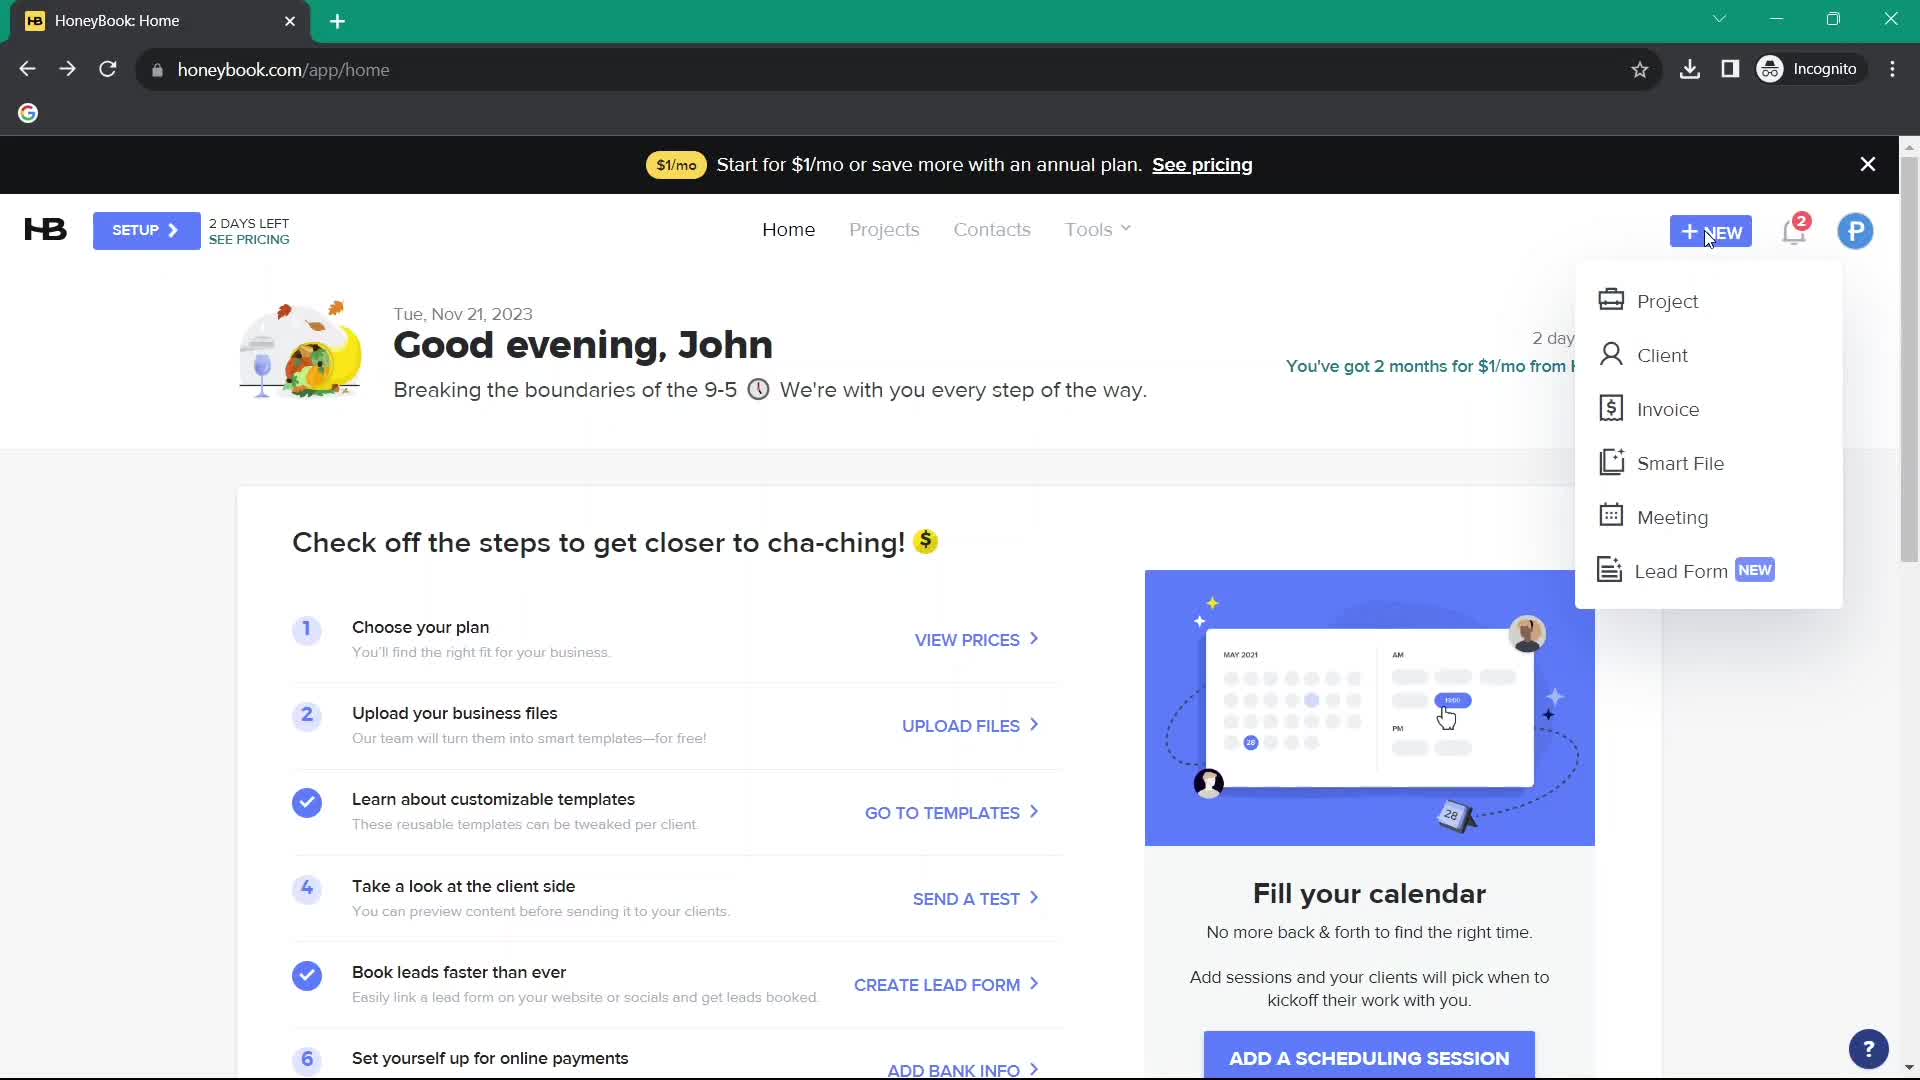Toggle the completed check for Book leads faster
This screenshot has width=1920, height=1080.
(307, 976)
